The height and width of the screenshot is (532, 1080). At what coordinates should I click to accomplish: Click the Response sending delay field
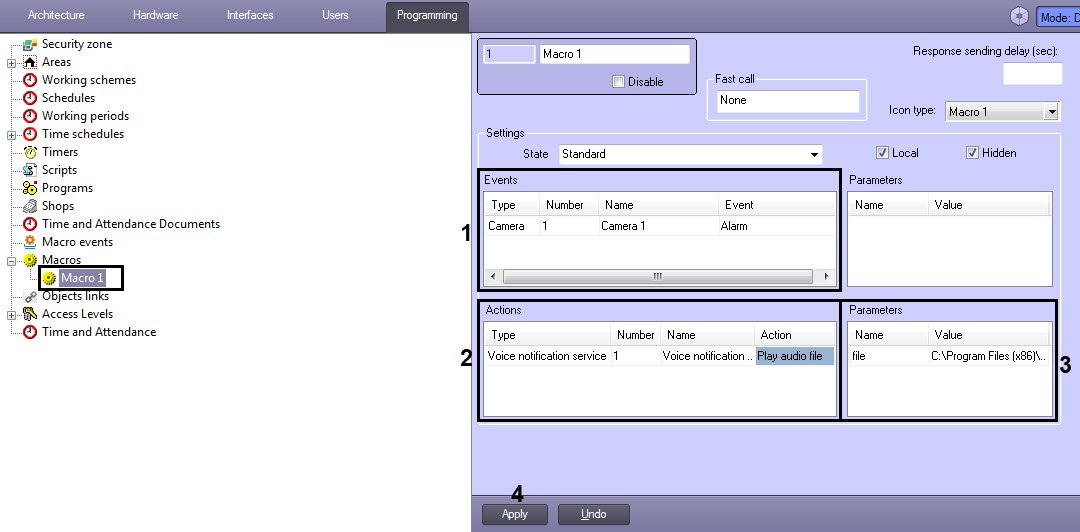point(1032,73)
